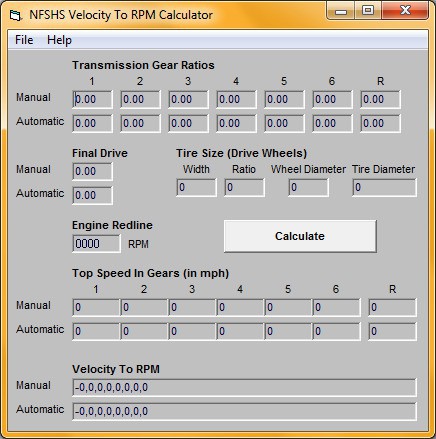Viewport: 436px width, 439px height.
Task: Close the NFSHS calculator window
Action: [405, 11]
